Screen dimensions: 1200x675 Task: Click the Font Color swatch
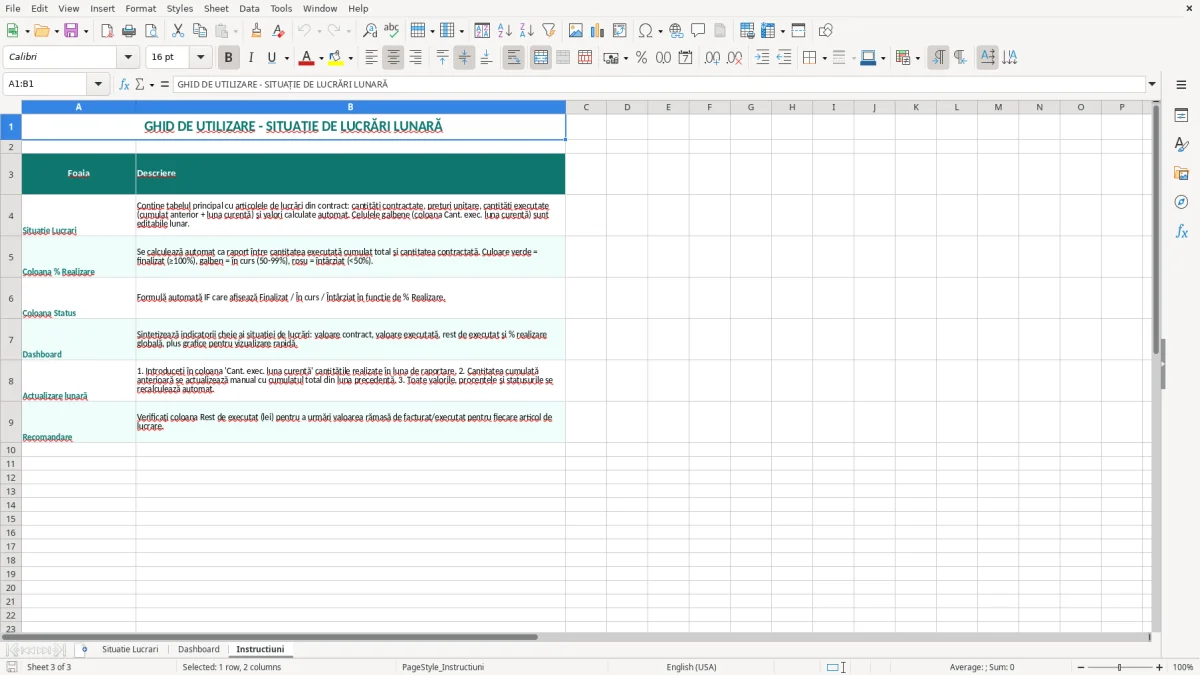(x=307, y=58)
